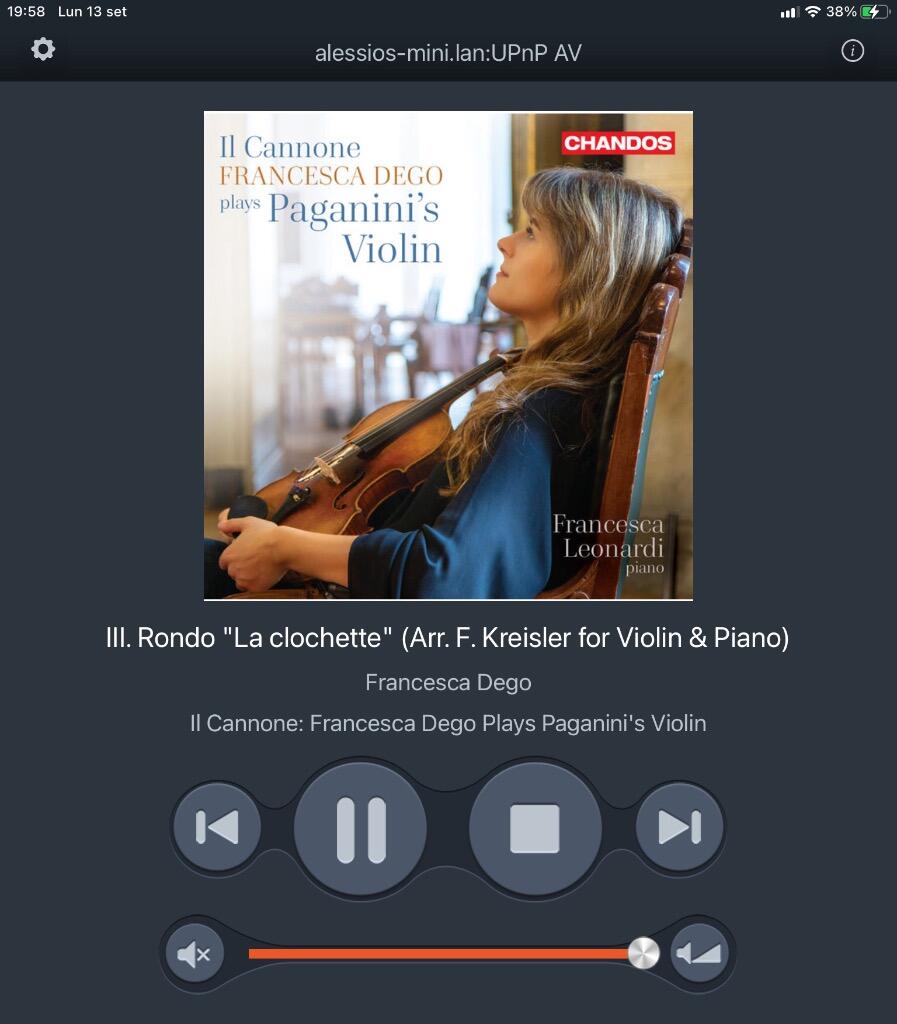Mute the volume using speaker-x icon
897x1024 pixels.
coord(195,954)
